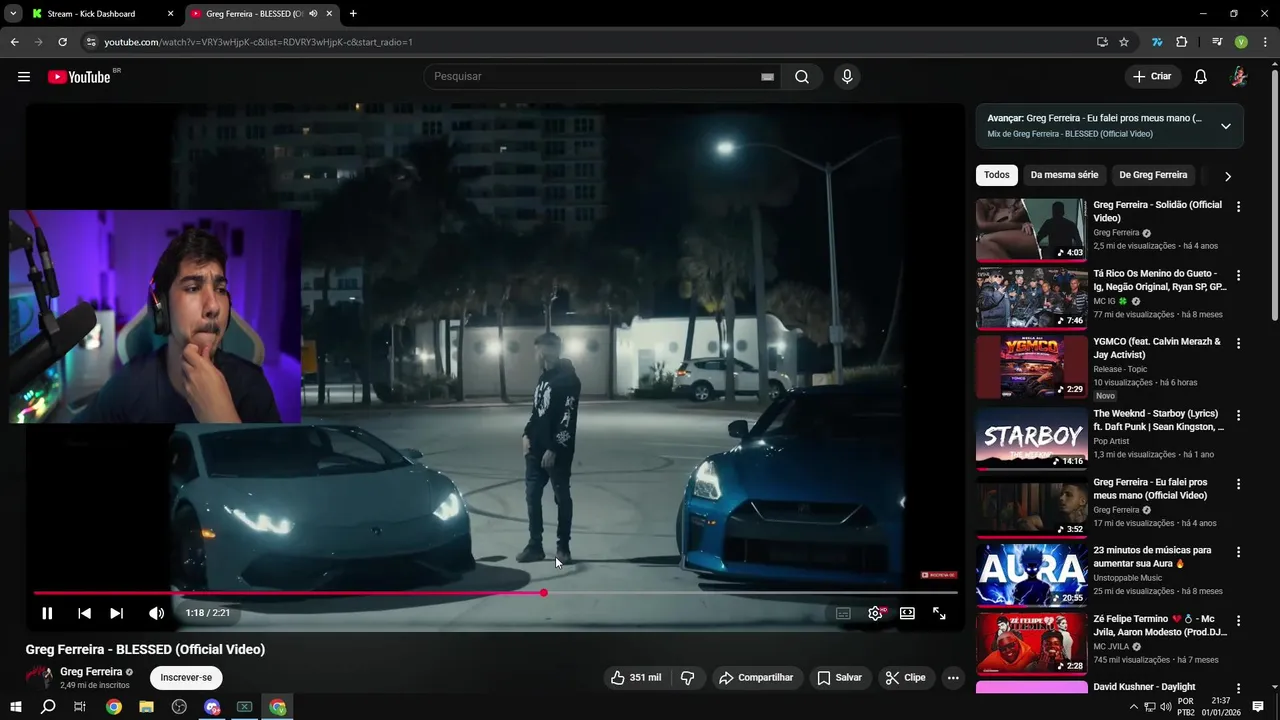
Task: Open options for Eu falei pros meus mano
Action: coord(1238,484)
